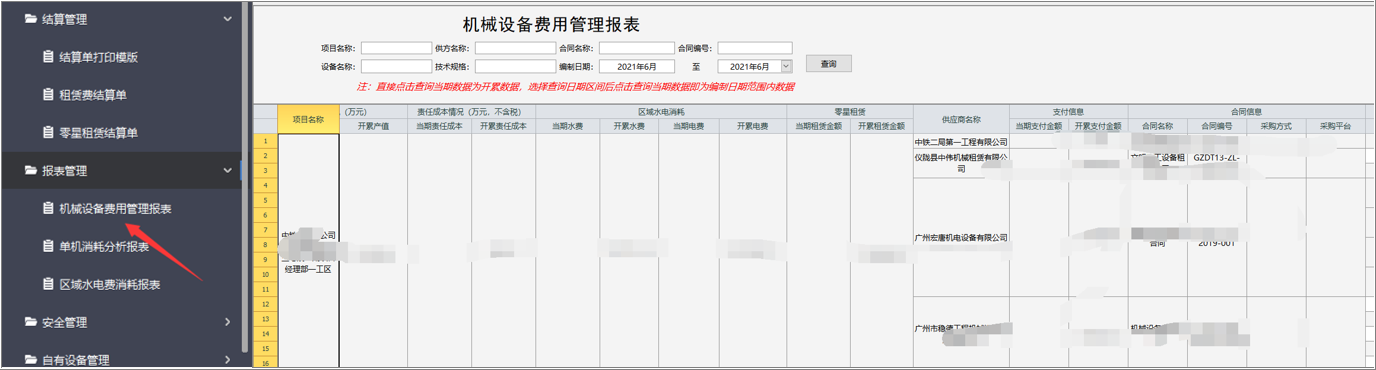The image size is (1376, 370).
Task: Click the 采购平台 column header
Action: (x=1335, y=126)
